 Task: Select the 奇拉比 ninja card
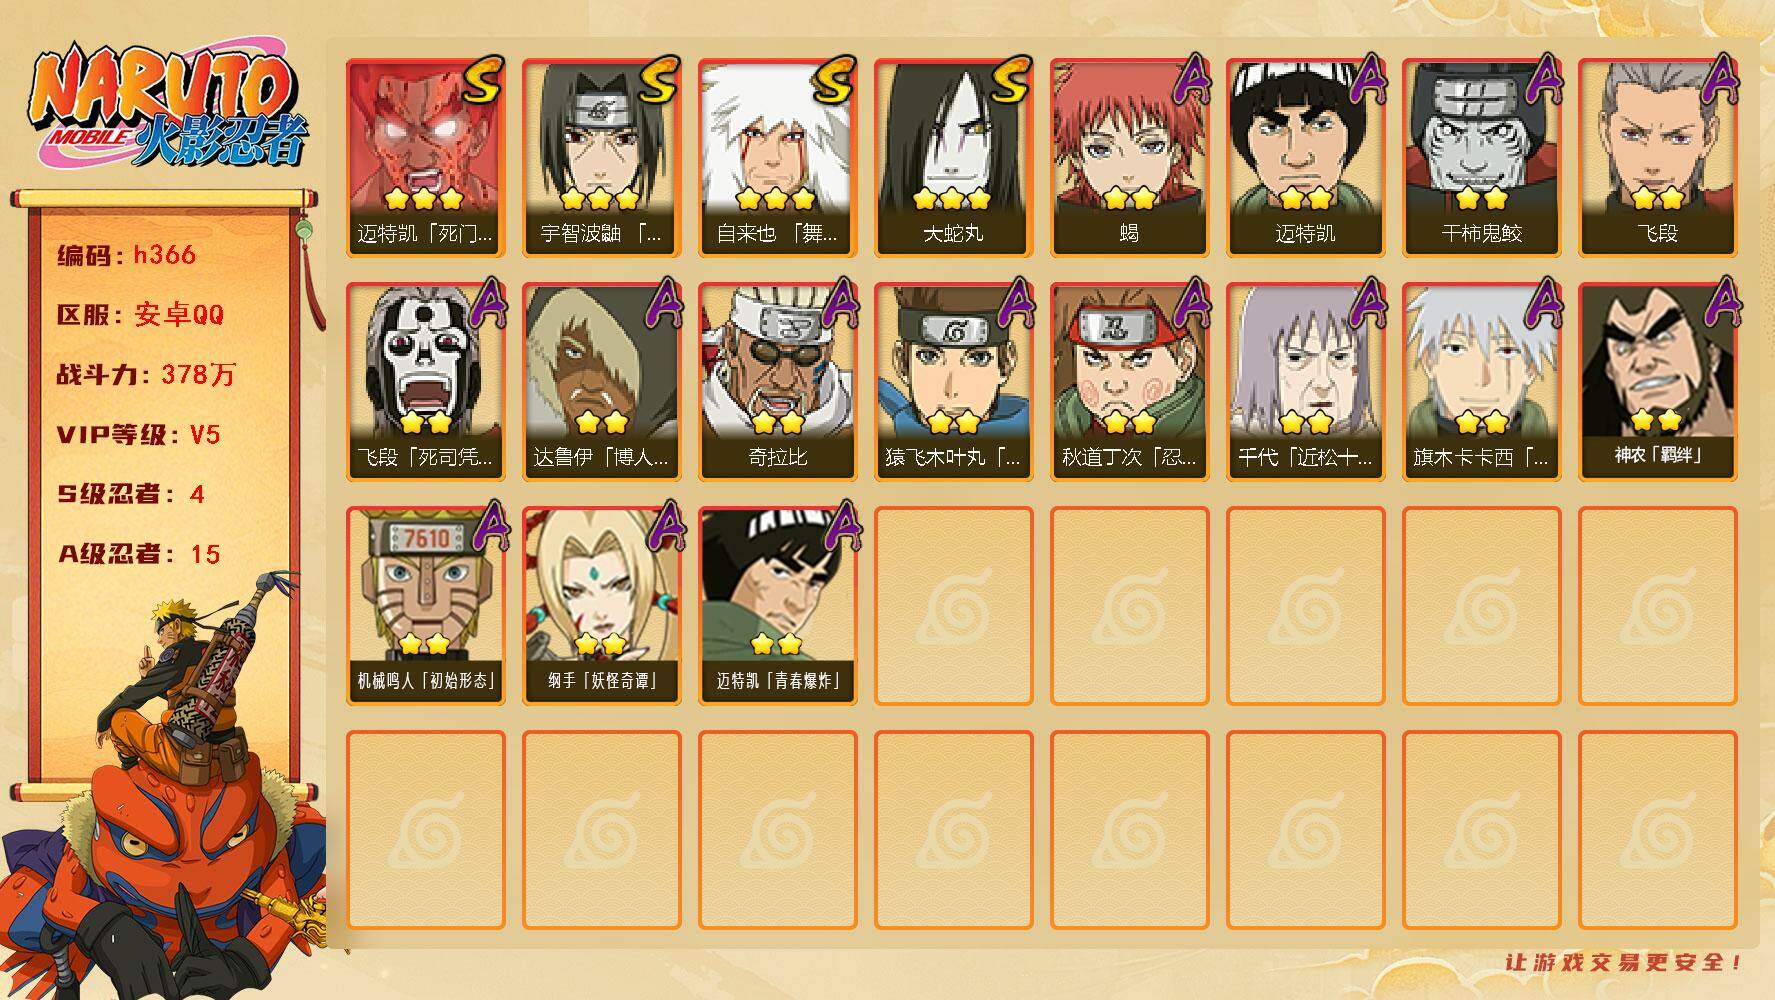point(777,382)
